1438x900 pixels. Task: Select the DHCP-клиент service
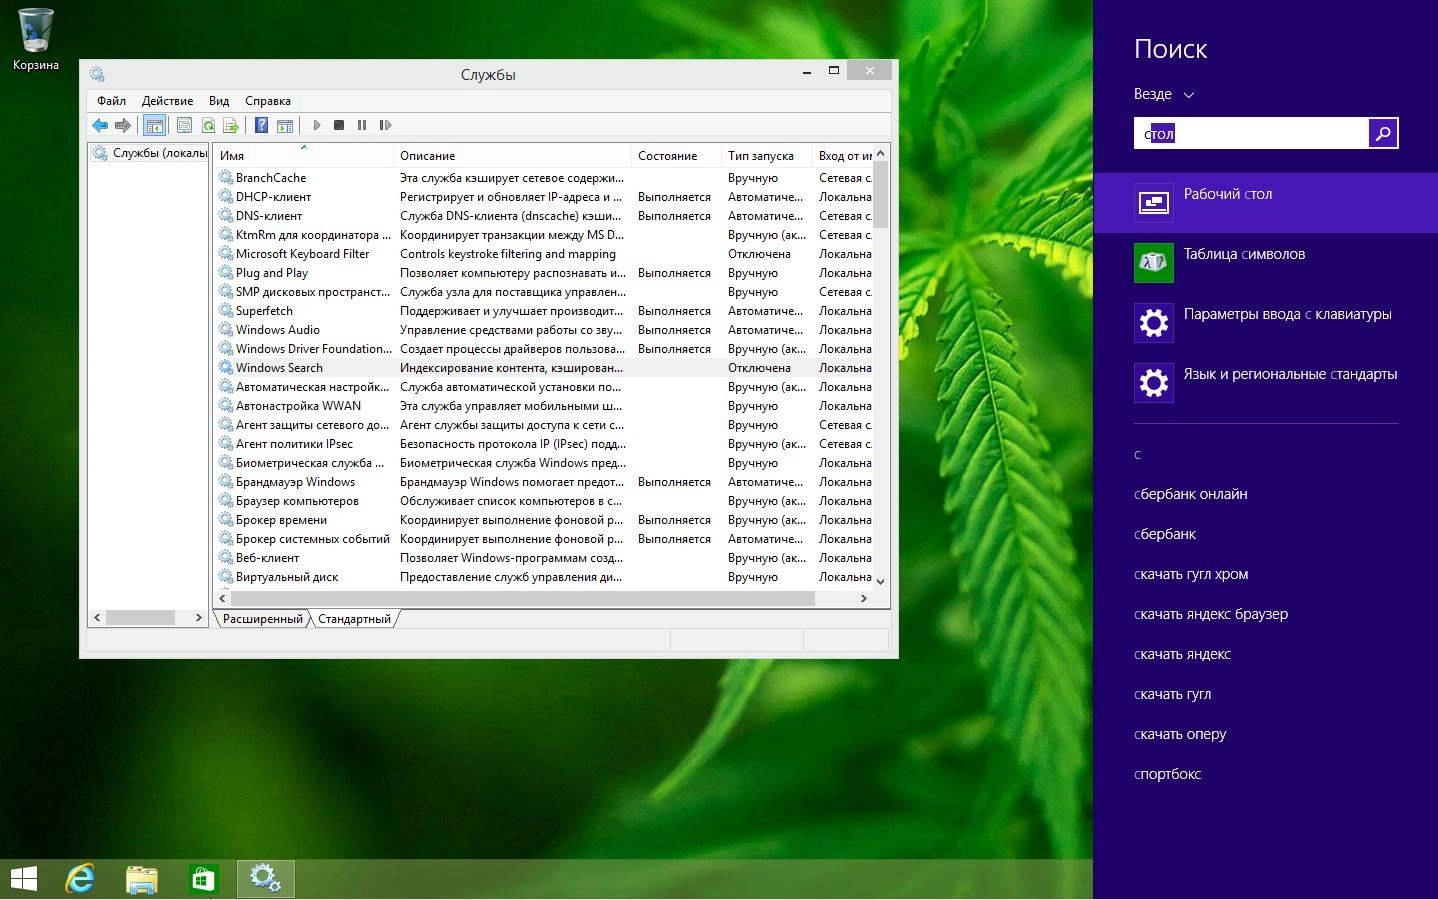[544, 197]
